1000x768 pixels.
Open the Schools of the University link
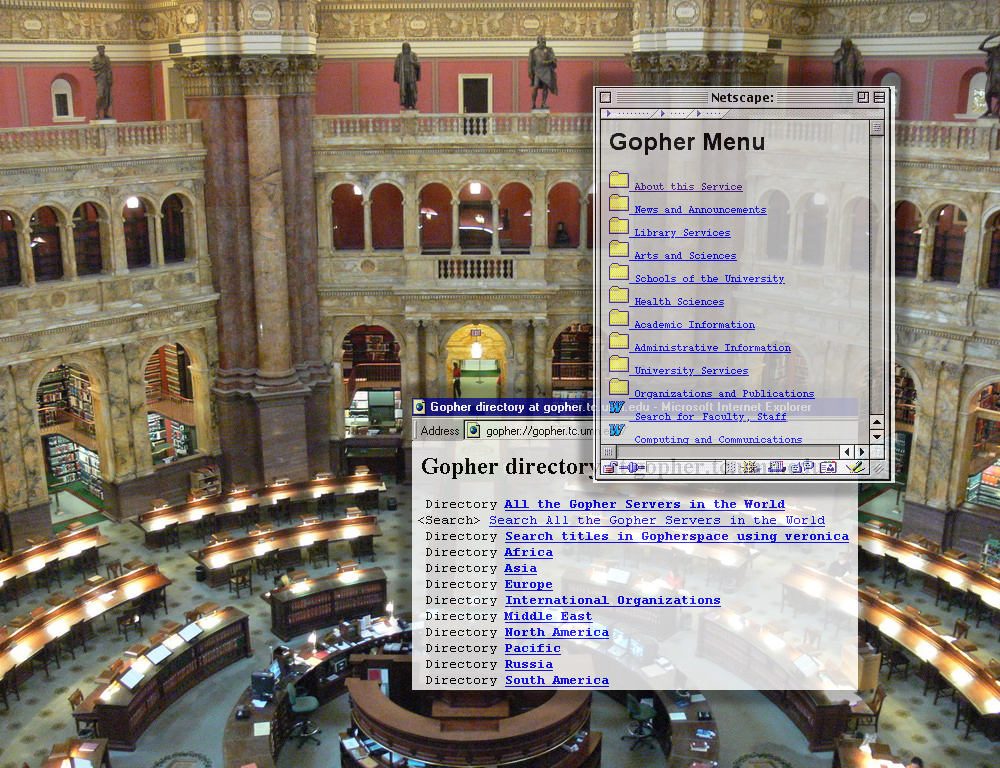point(709,279)
